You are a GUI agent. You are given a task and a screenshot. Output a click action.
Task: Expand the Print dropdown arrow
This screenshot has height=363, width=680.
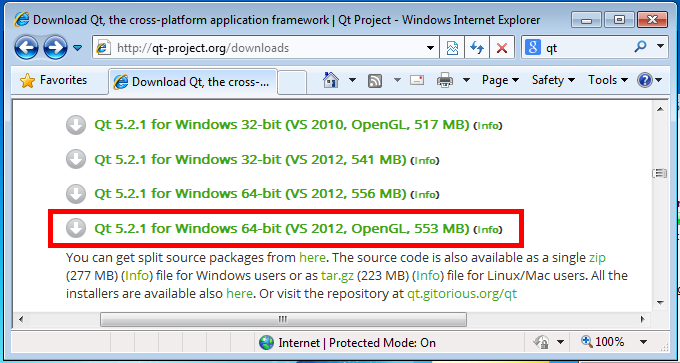tap(466, 80)
